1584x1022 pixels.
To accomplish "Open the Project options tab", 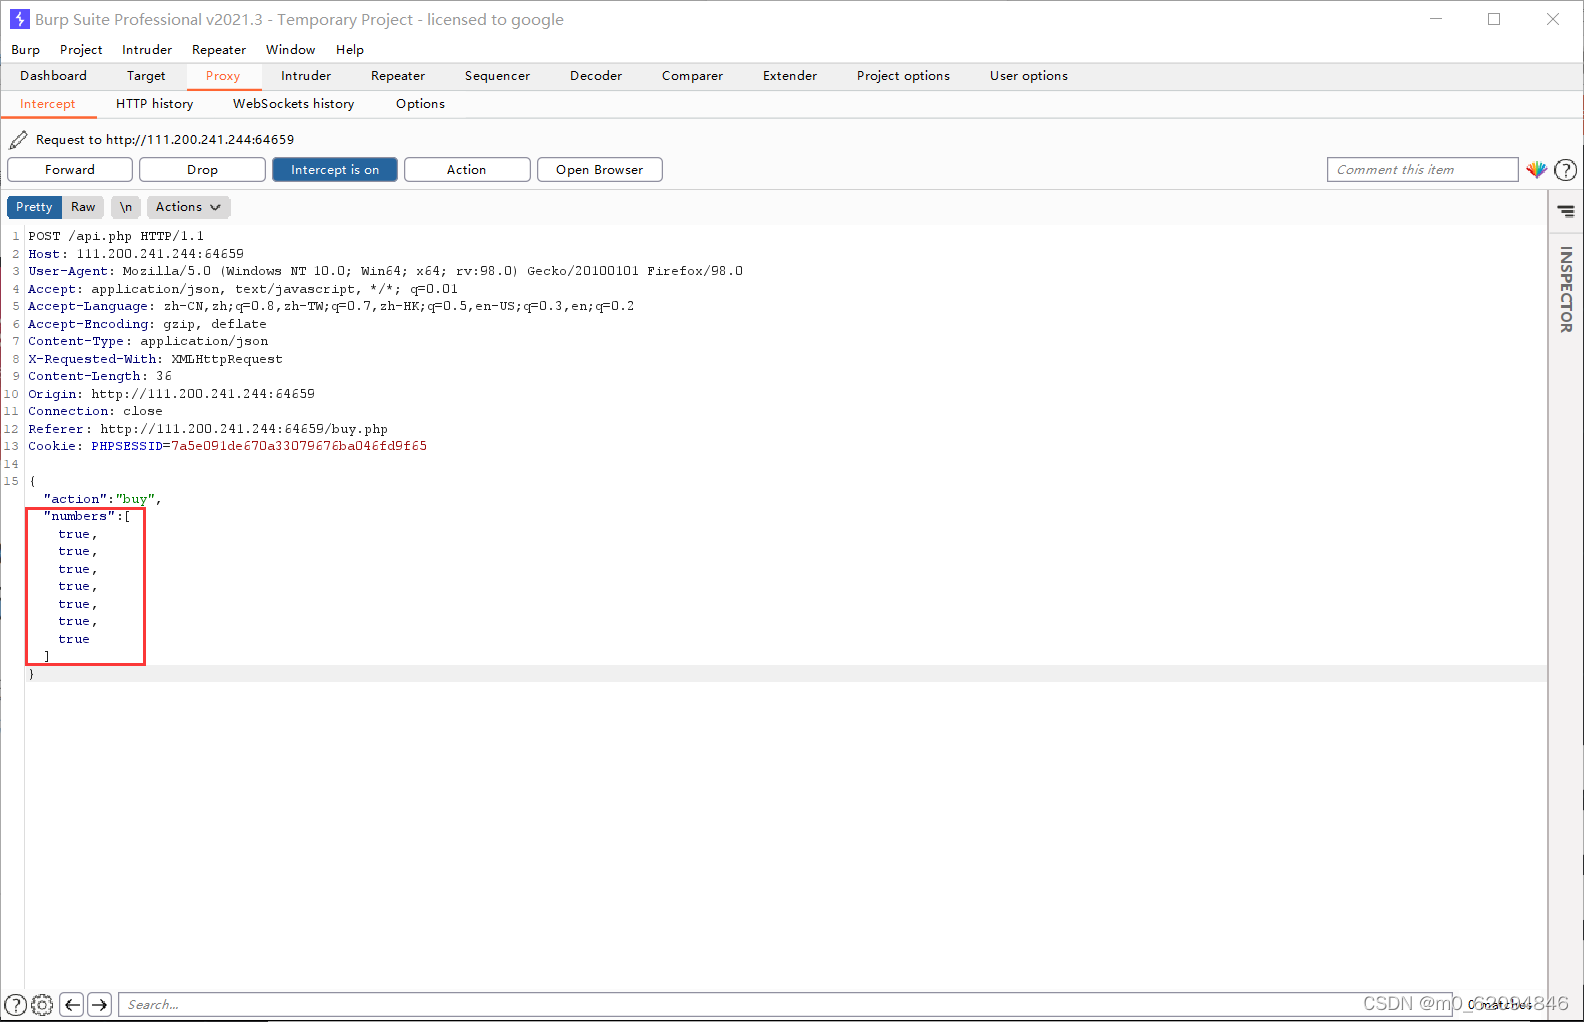I will coord(903,76).
